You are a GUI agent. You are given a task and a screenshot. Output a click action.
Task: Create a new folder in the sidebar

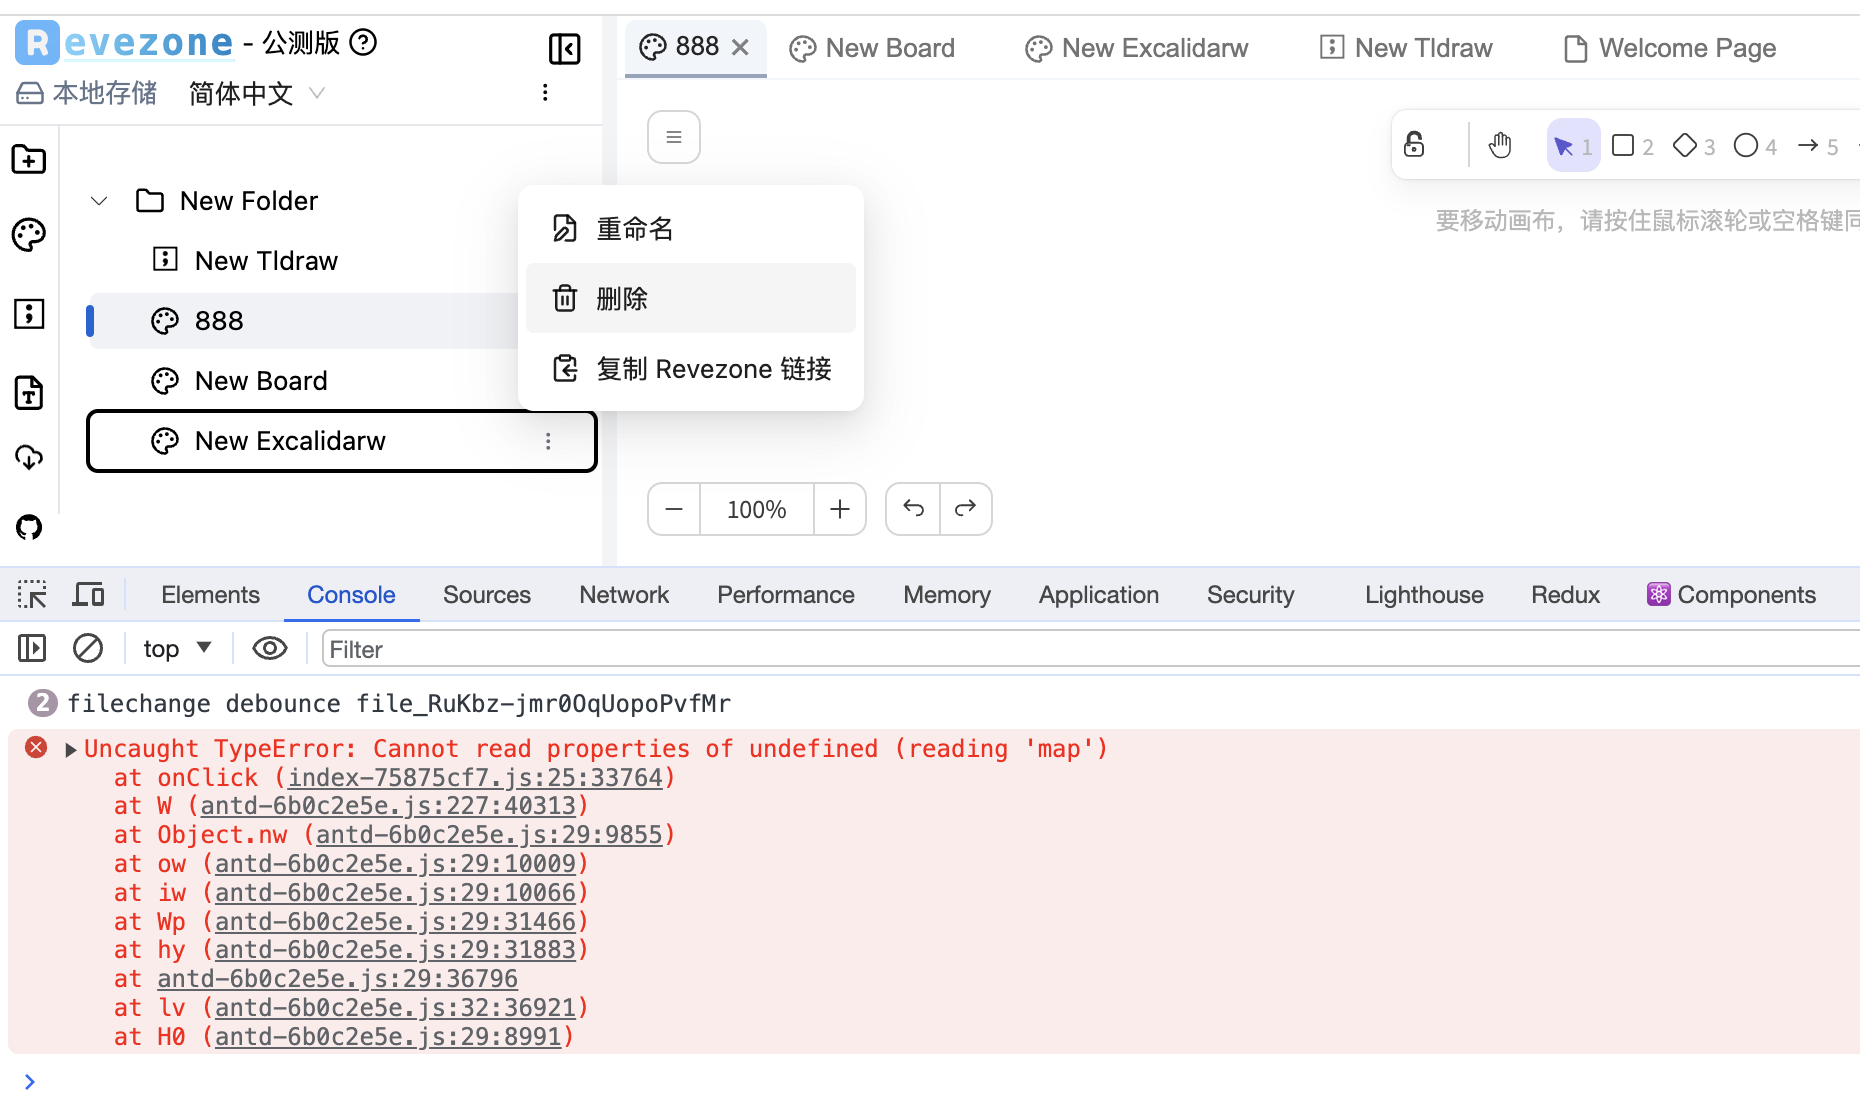coord(28,159)
